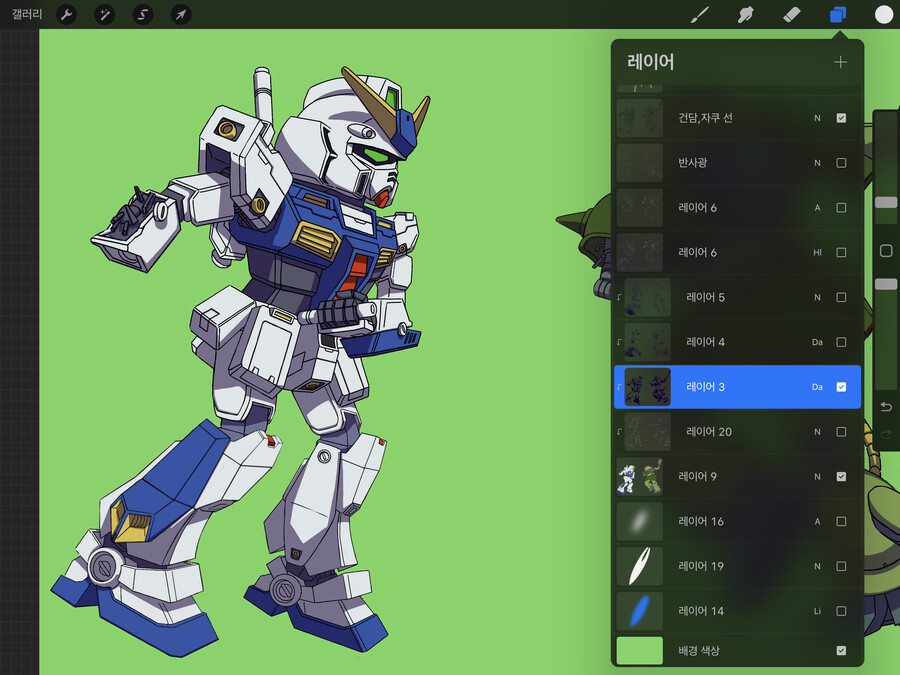Select 레이어 19 thumbnail with white stroke
The width and height of the screenshot is (900, 675).
639,566
